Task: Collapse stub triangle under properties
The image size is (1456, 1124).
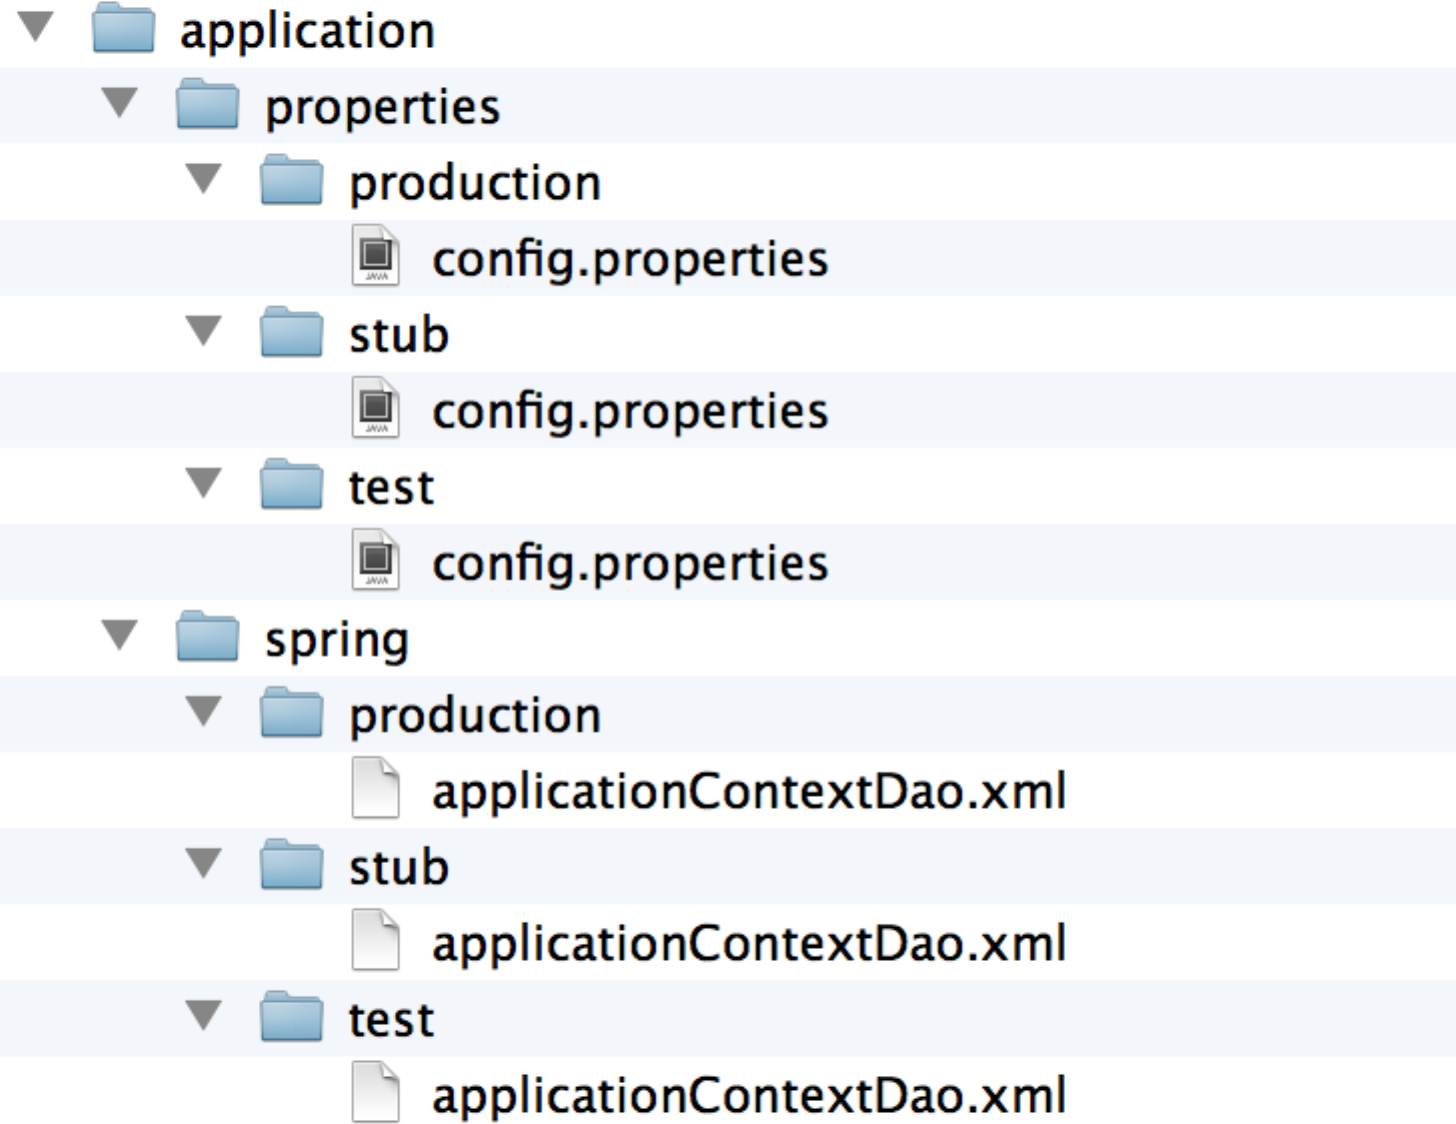Action: [x=204, y=331]
